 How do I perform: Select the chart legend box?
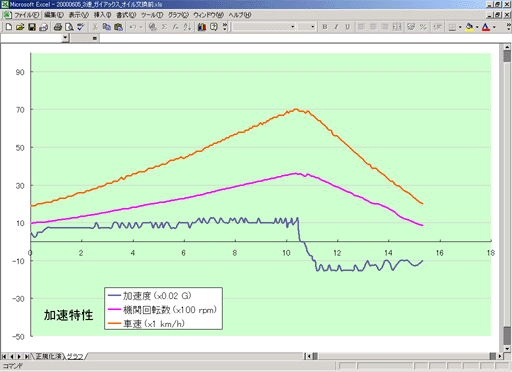pyautogui.click(x=163, y=309)
